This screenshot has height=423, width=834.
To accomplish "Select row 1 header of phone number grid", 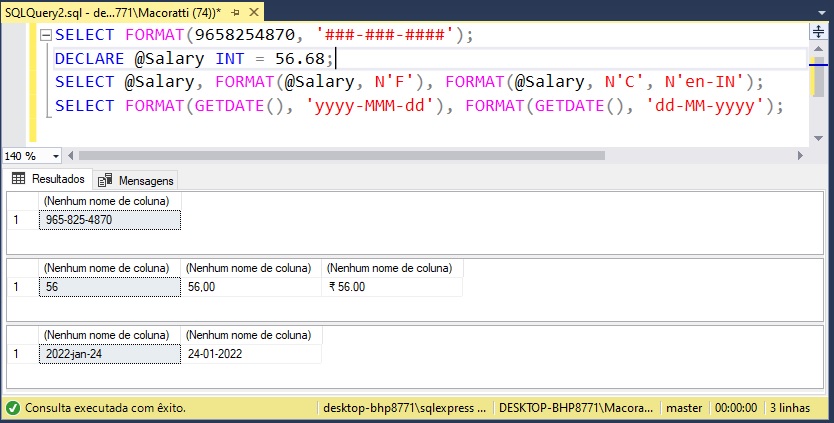I will click(x=22, y=220).
